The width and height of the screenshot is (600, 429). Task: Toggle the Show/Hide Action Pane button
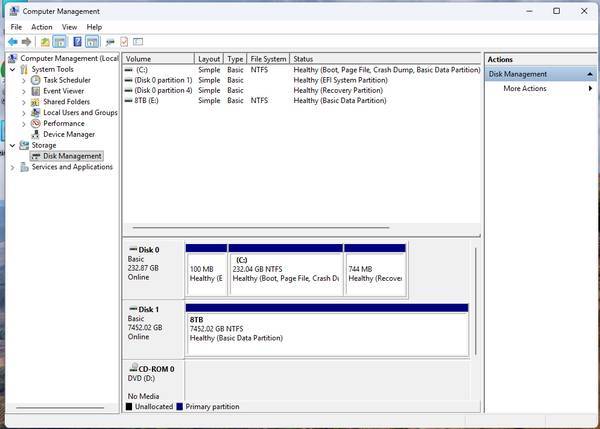tap(92, 43)
